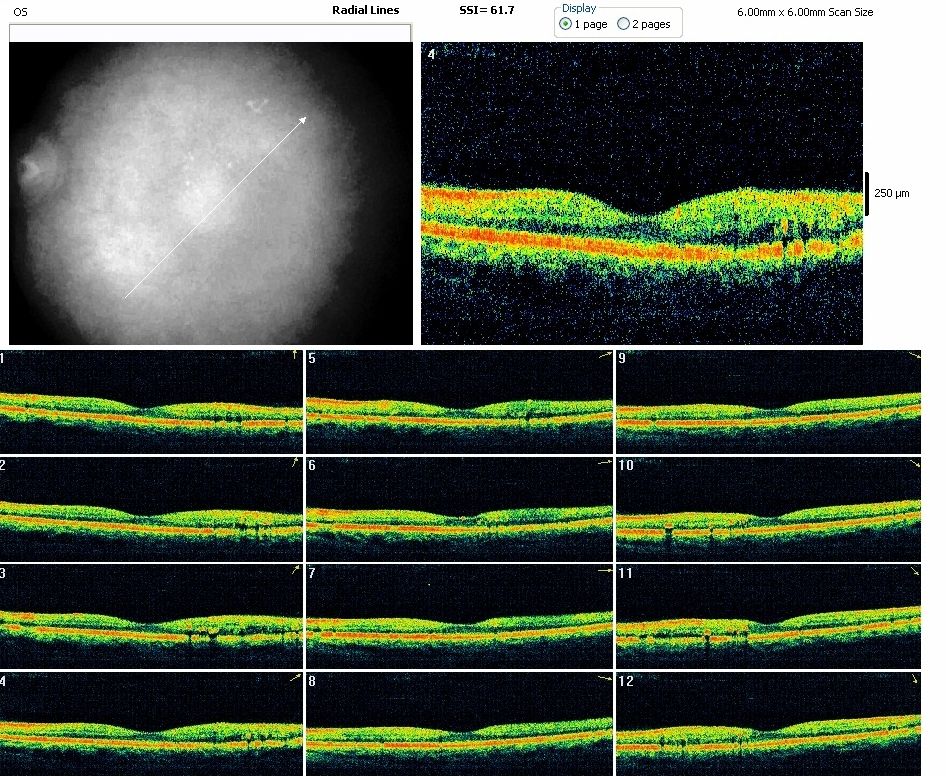Click the large OCT B-scan labeled 4
The width and height of the screenshot is (946, 776).
pyautogui.click(x=641, y=193)
